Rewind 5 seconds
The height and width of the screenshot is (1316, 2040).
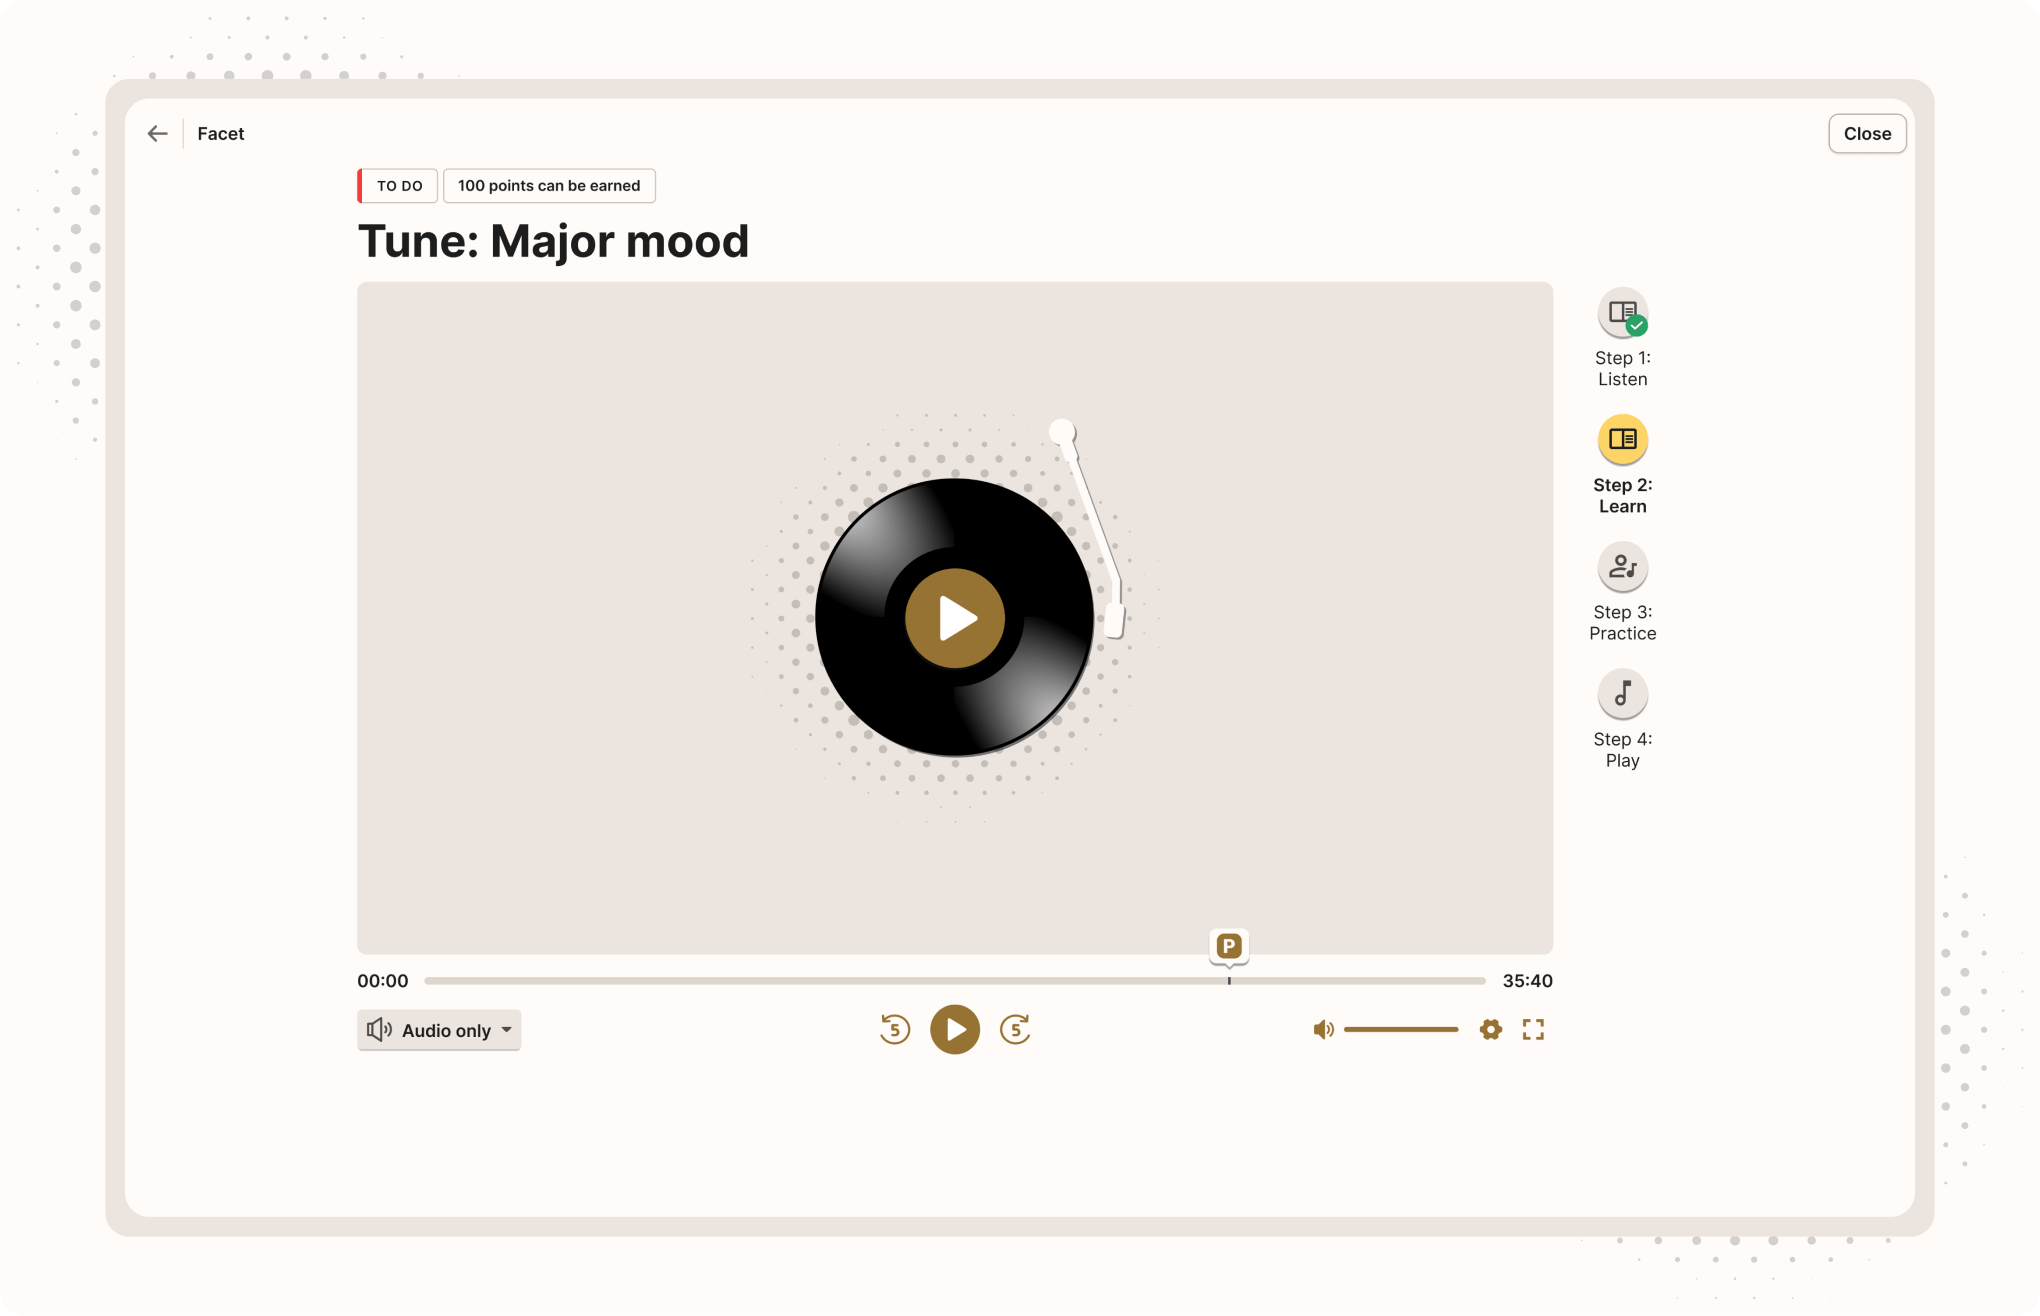pos(895,1029)
